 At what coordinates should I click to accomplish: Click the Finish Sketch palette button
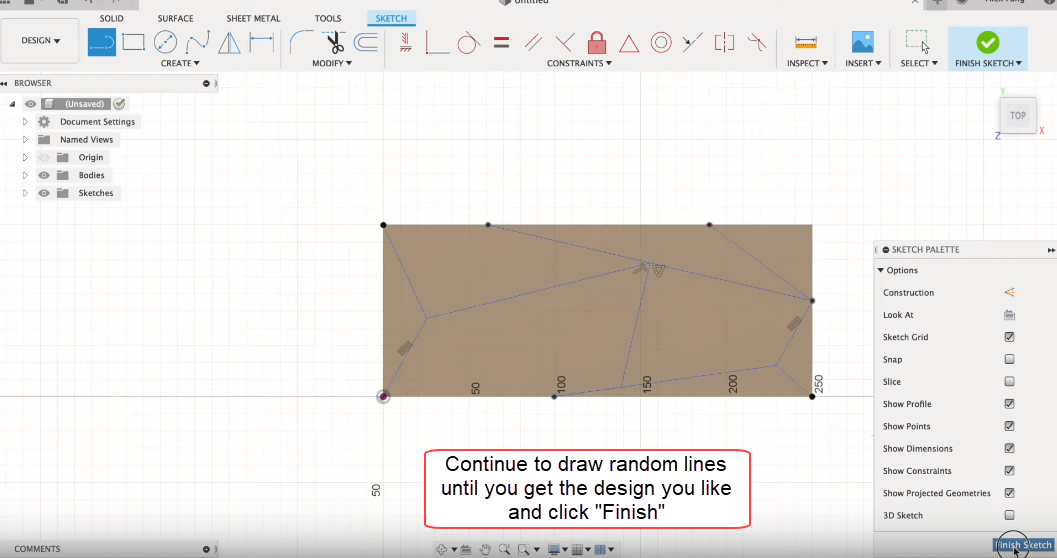1023,545
